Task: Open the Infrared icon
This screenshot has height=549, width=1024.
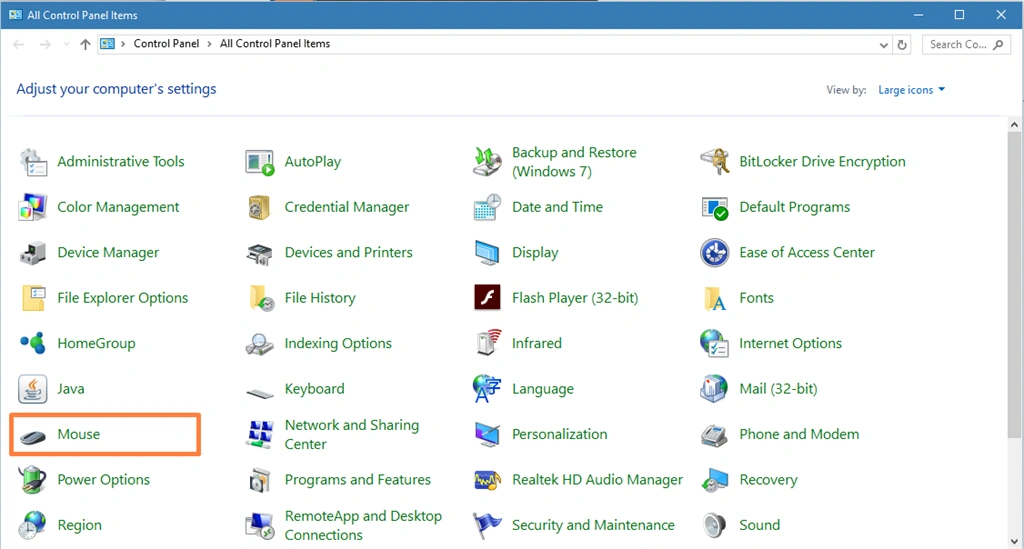Action: pyautogui.click(x=487, y=343)
